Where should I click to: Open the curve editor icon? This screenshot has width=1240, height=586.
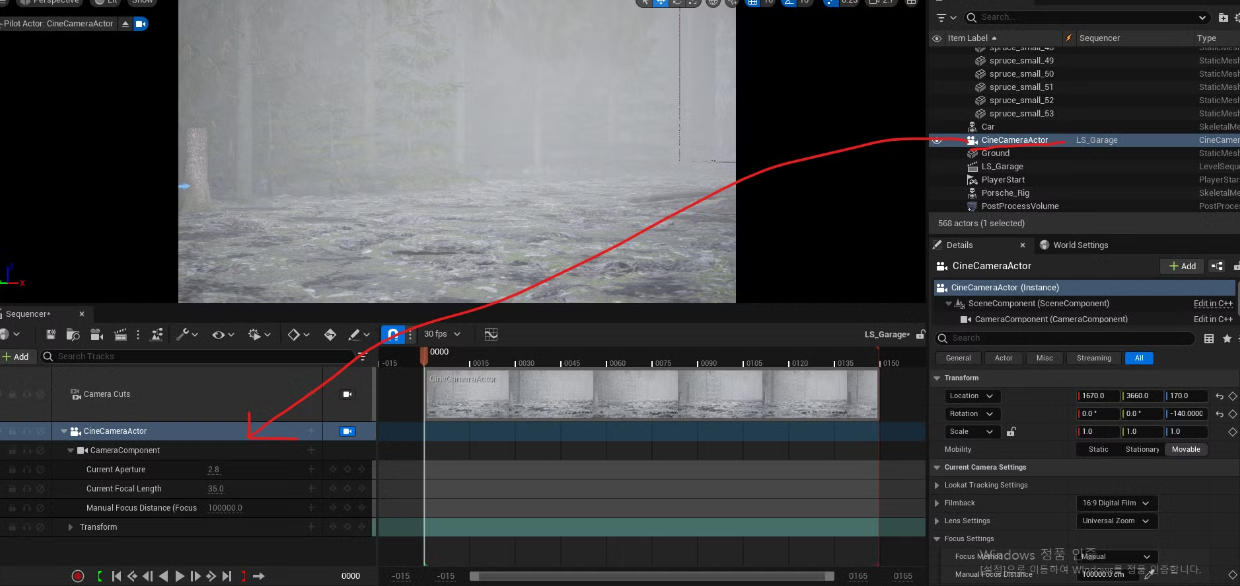tap(491, 335)
